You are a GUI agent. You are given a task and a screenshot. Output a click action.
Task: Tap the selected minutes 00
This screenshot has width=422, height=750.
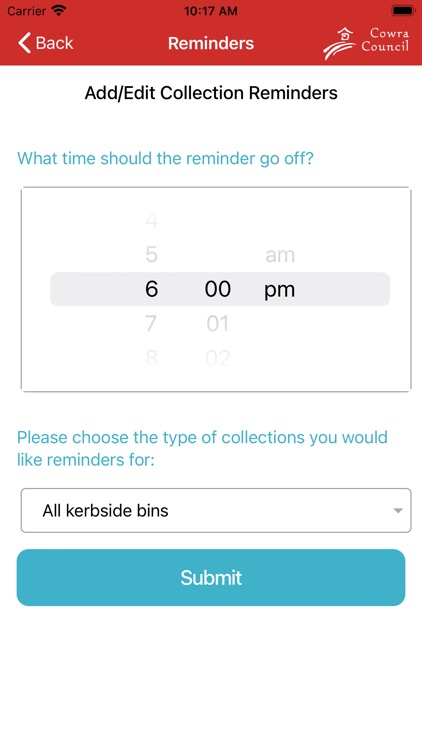coord(218,289)
